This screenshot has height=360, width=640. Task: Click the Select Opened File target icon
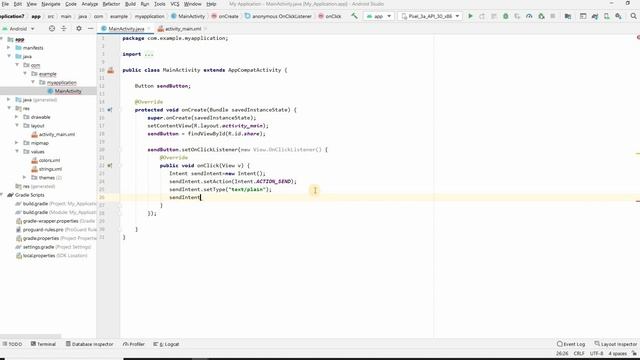(51, 29)
